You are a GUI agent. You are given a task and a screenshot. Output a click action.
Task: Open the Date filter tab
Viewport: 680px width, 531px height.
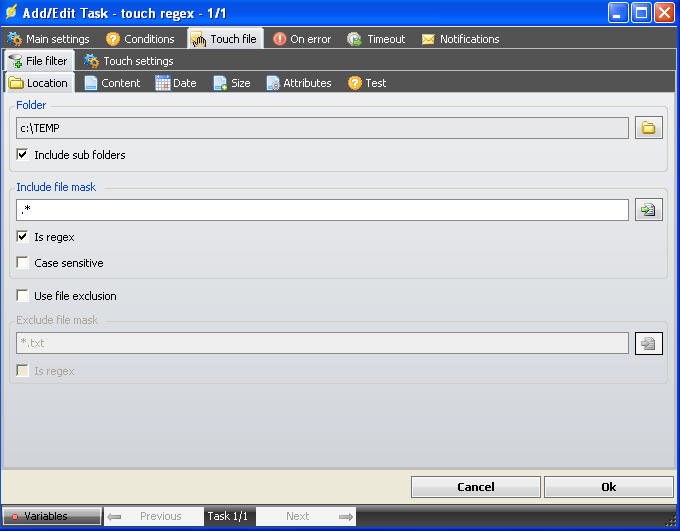click(x=176, y=83)
